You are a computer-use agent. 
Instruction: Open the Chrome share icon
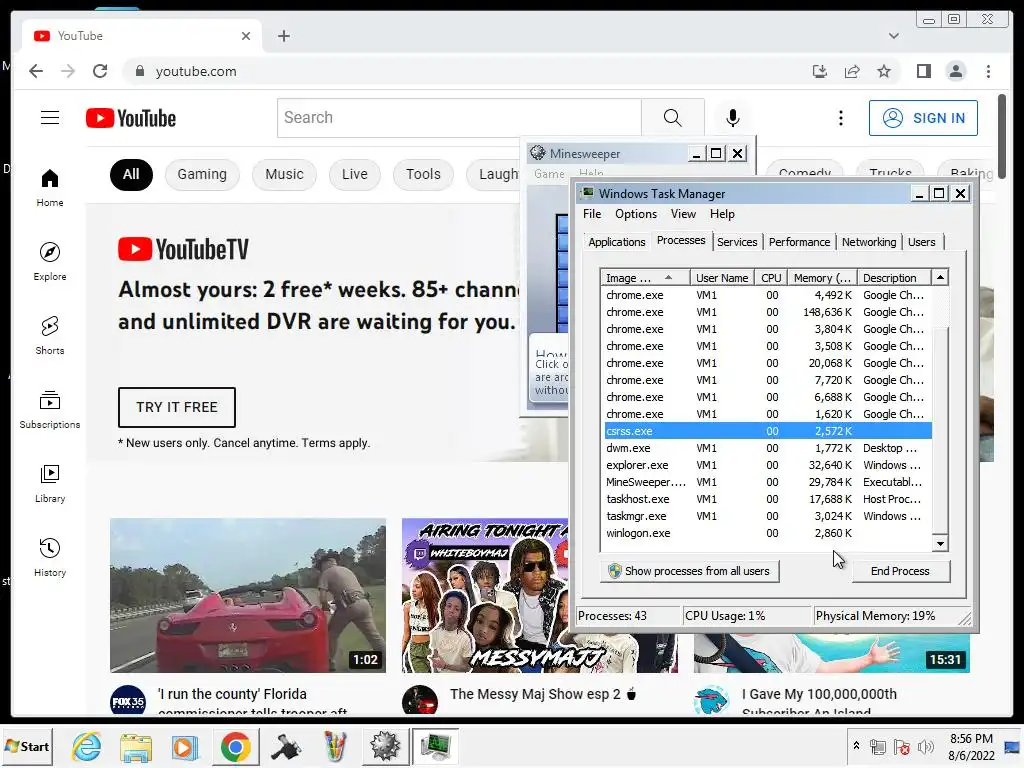click(x=852, y=71)
